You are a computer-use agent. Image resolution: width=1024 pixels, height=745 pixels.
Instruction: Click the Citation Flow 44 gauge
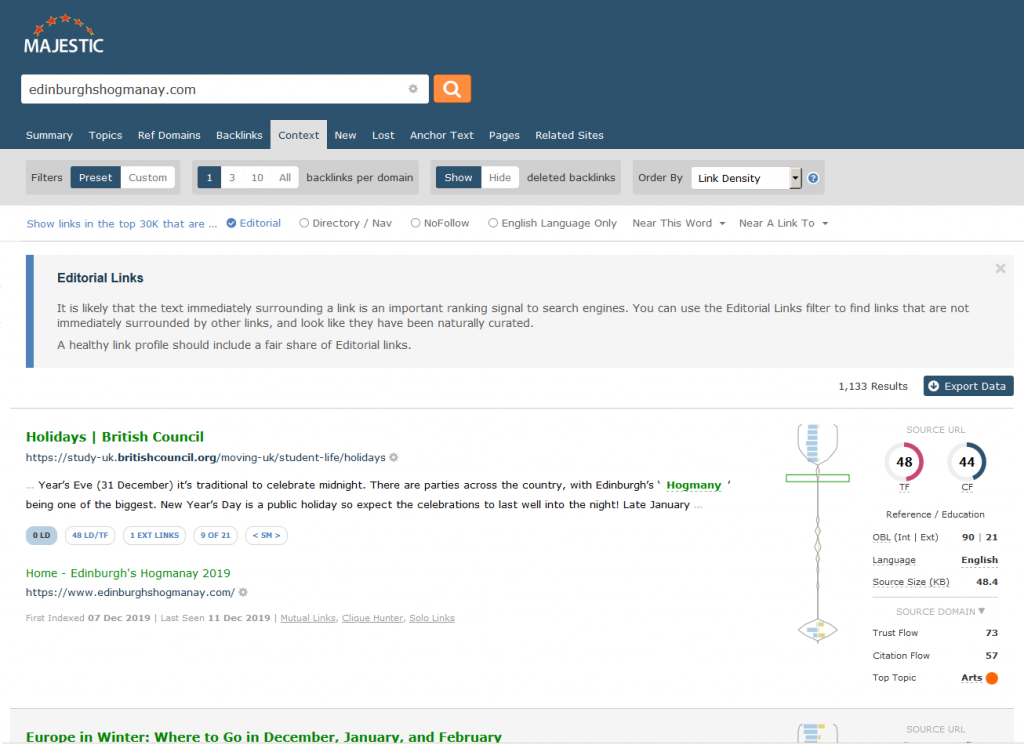967,462
